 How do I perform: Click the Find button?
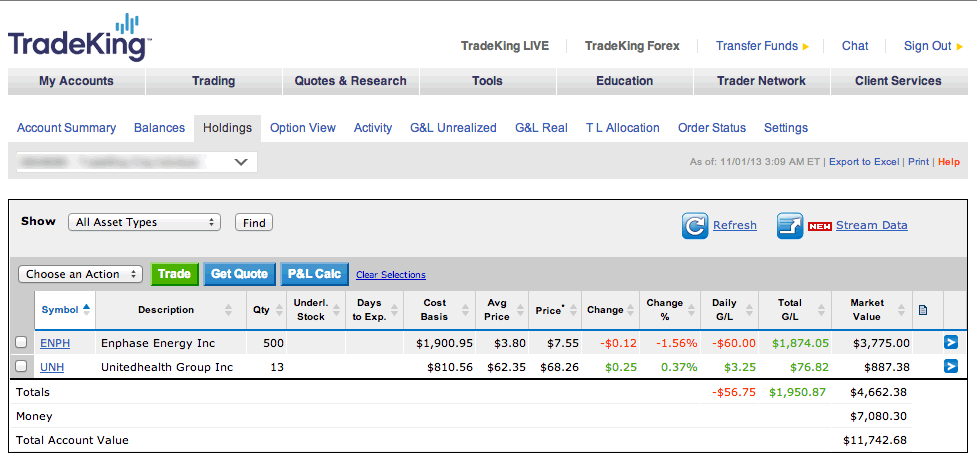point(254,222)
